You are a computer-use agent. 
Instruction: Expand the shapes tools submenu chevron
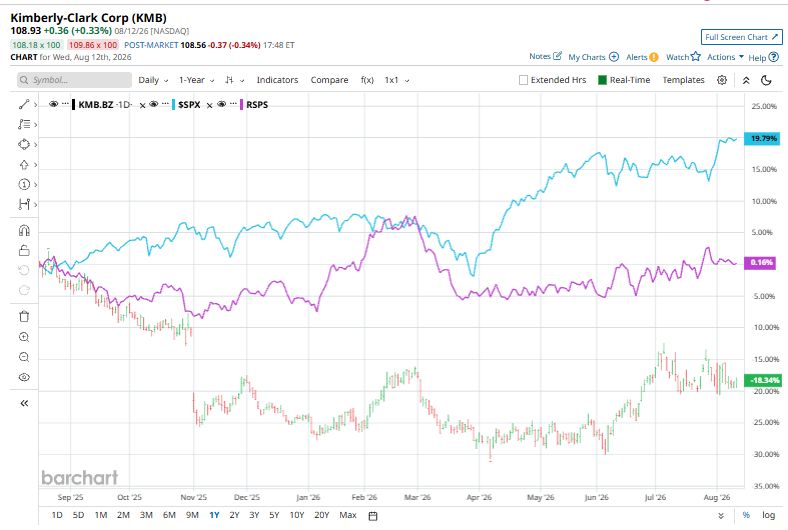35,145
